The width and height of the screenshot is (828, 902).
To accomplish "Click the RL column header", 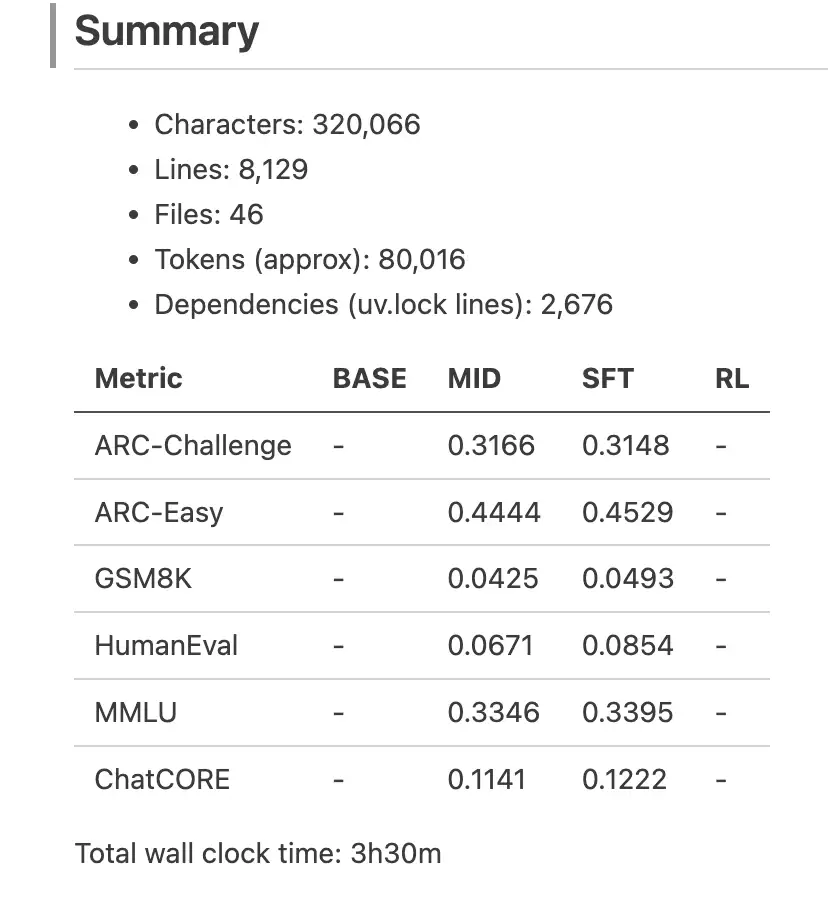I will coord(732,379).
